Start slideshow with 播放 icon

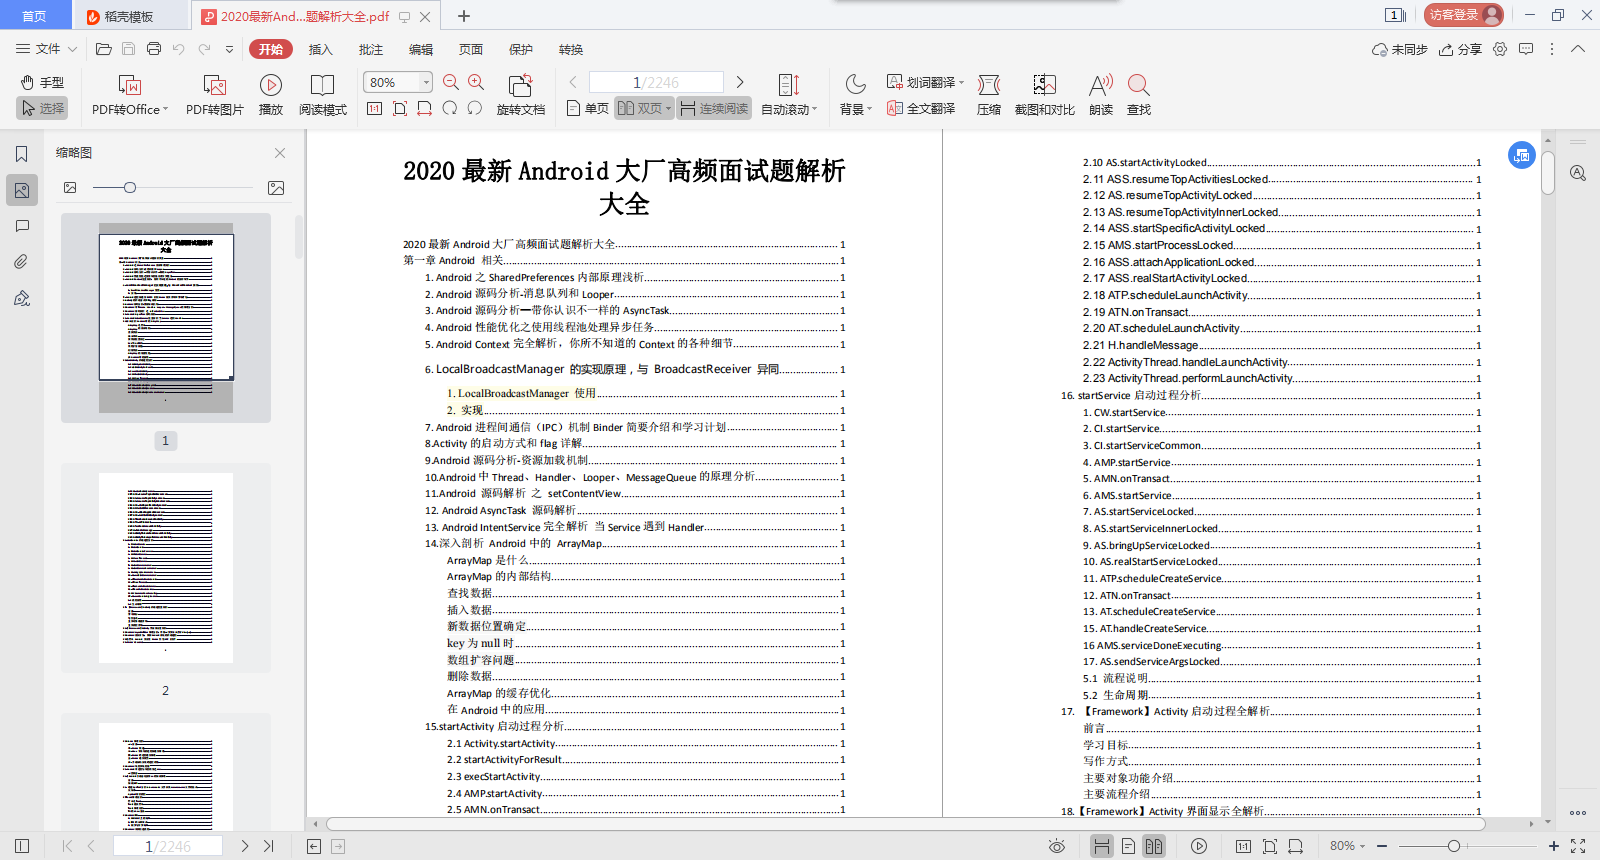271,95
